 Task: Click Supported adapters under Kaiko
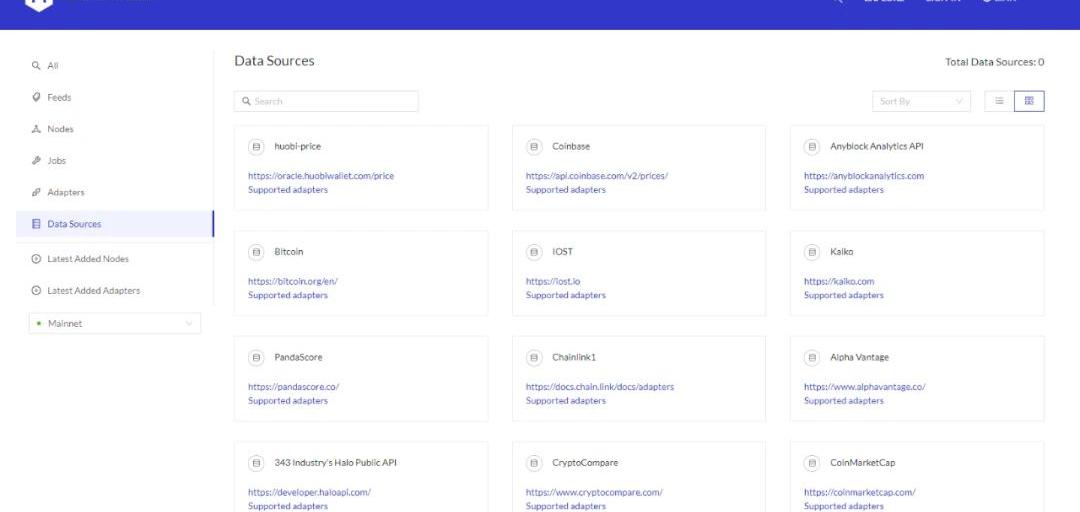pos(843,295)
